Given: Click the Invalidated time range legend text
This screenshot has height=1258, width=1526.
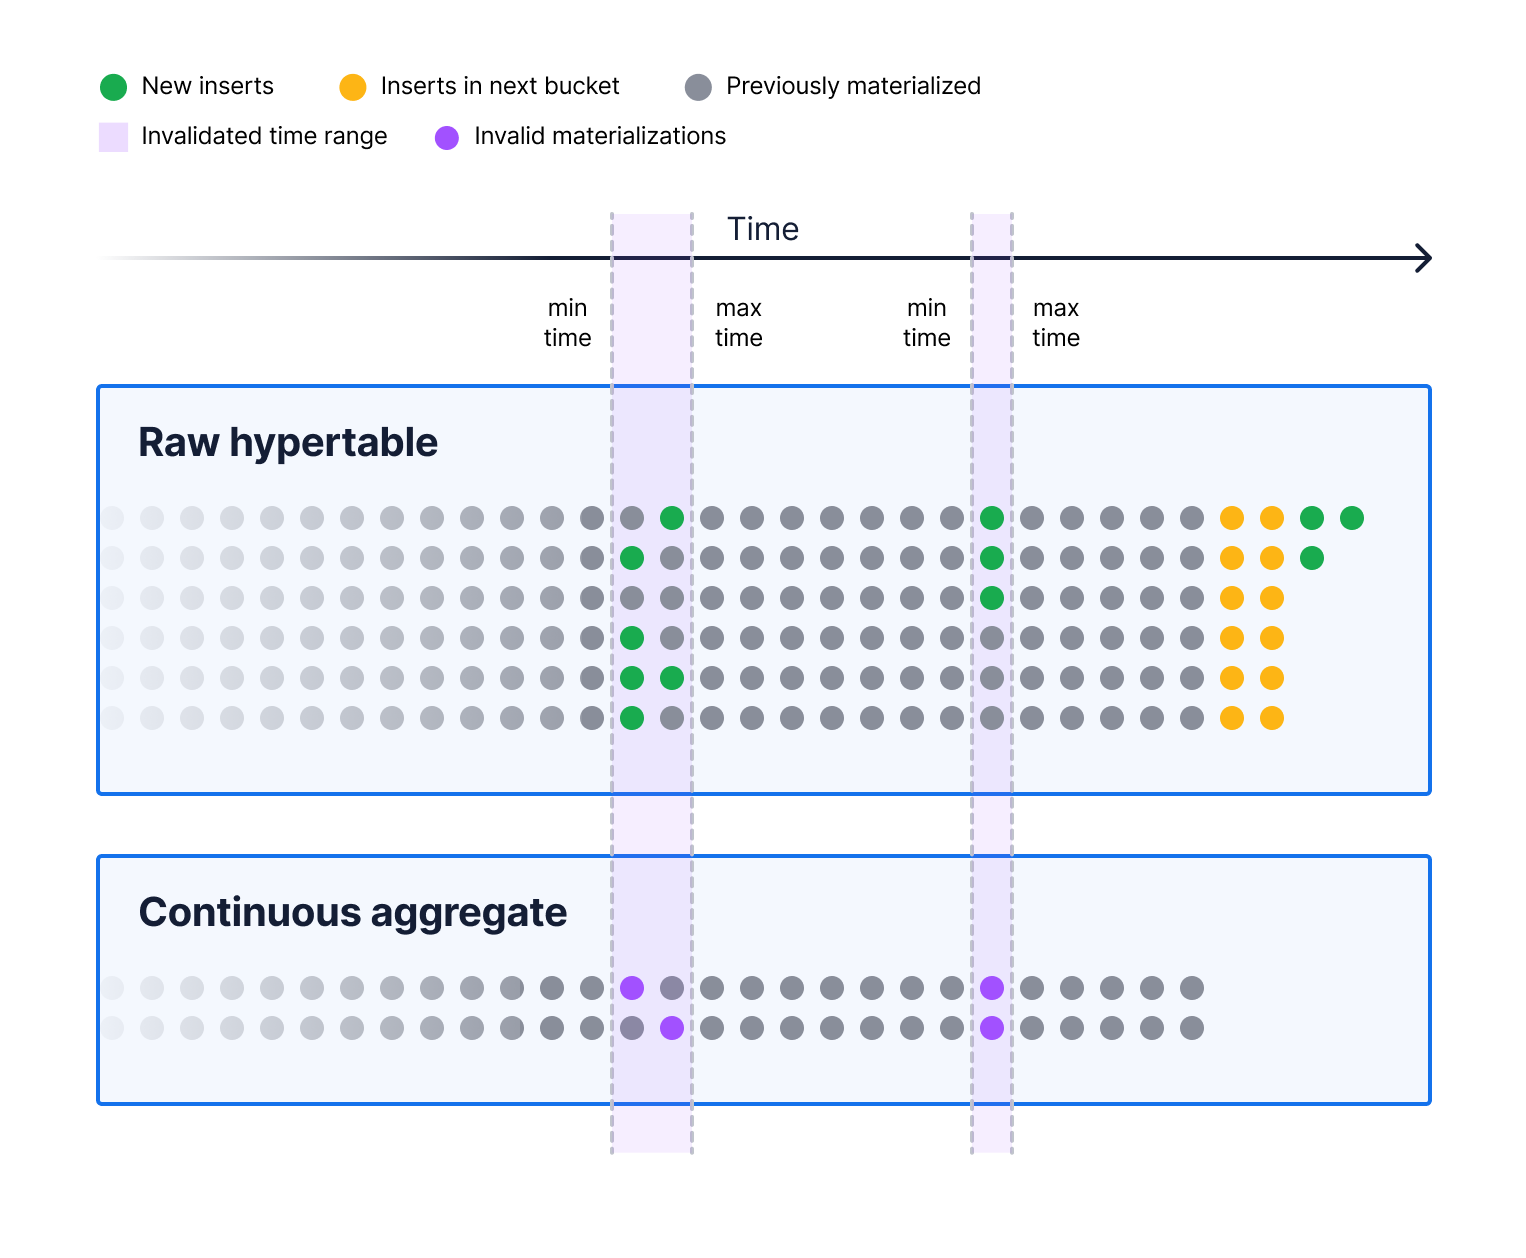Looking at the screenshot, I should pos(264,136).
